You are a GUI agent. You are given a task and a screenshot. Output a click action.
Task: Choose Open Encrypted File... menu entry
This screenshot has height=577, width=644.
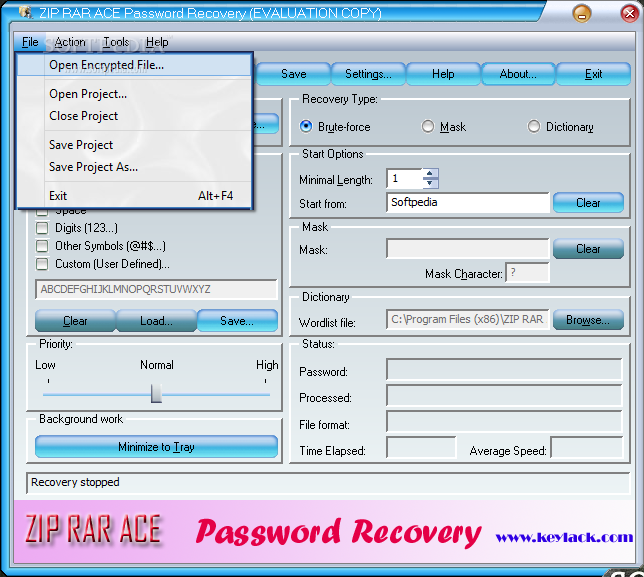click(134, 65)
